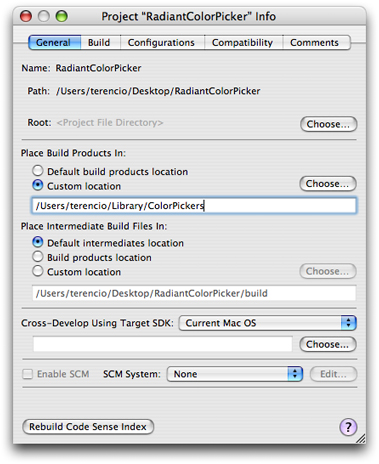Open the Cross-Develop Target SDK dropdown
The width and height of the screenshot is (379, 464).
(268, 323)
